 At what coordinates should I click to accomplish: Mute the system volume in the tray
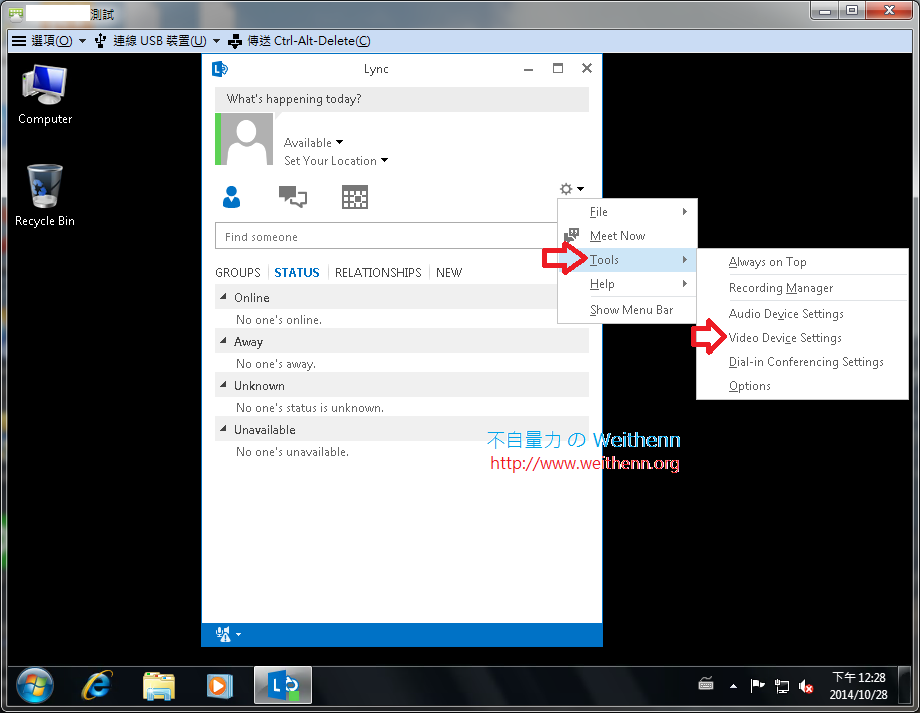coord(806,687)
